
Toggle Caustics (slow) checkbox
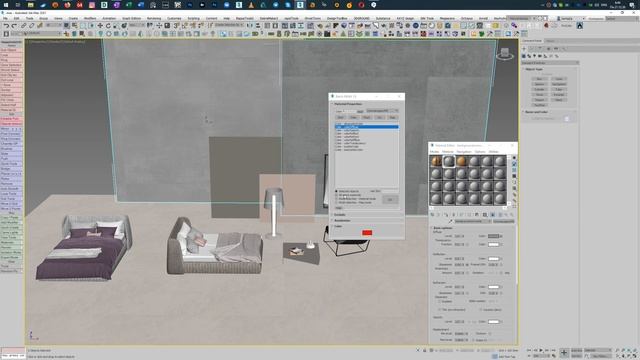click(481, 309)
